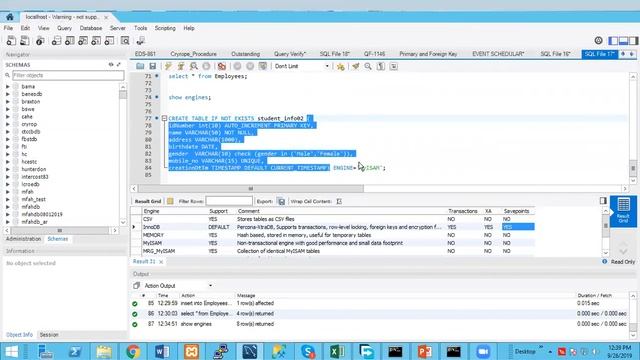The height and width of the screenshot is (360, 640).
Task: Stop query execution icon
Action: (207, 66)
